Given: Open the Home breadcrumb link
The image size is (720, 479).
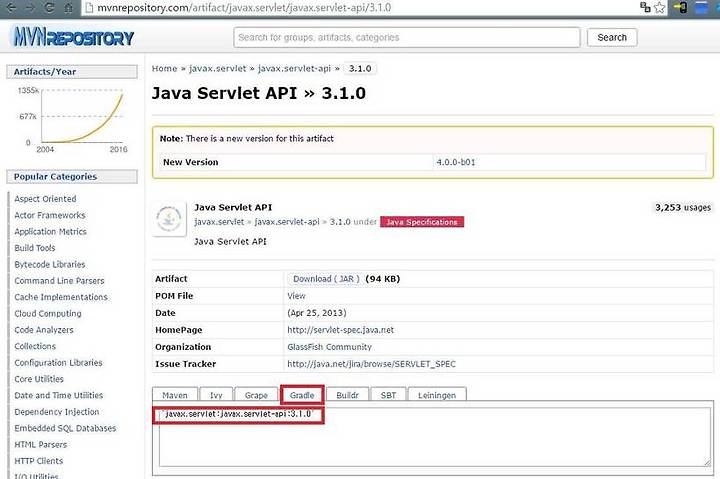Looking at the screenshot, I should tap(164, 68).
